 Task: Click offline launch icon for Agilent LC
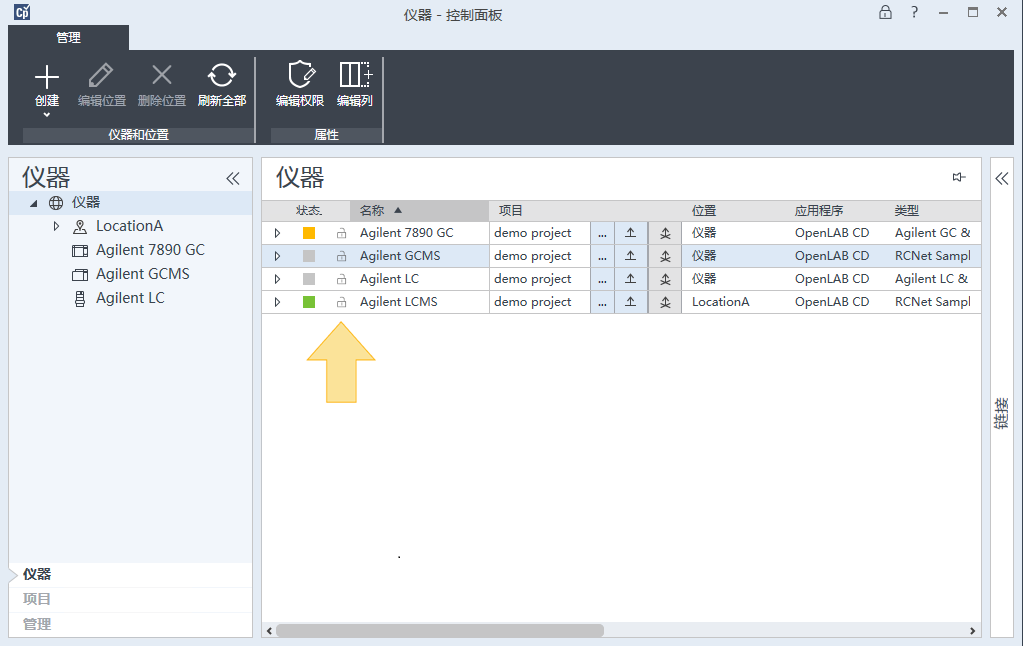pyautogui.click(x=665, y=279)
